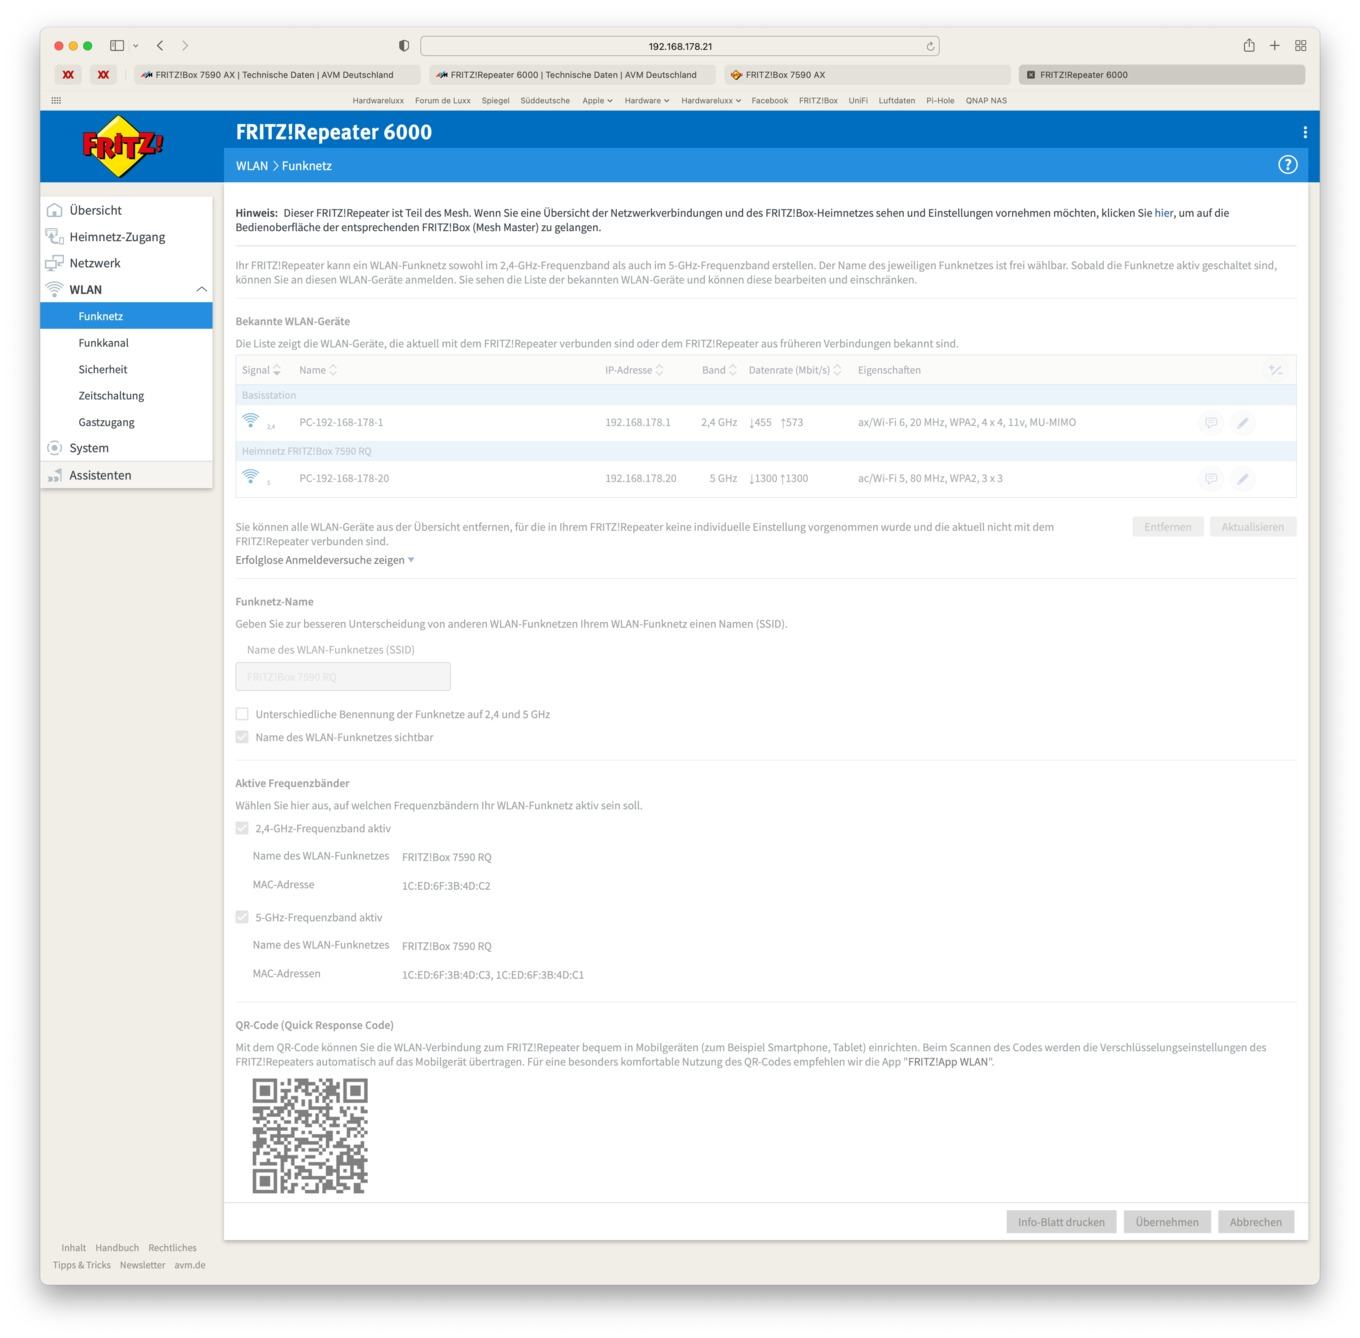Image resolution: width=1360 pixels, height=1338 pixels.
Task: Click the Entfernen button
Action: tap(1167, 527)
